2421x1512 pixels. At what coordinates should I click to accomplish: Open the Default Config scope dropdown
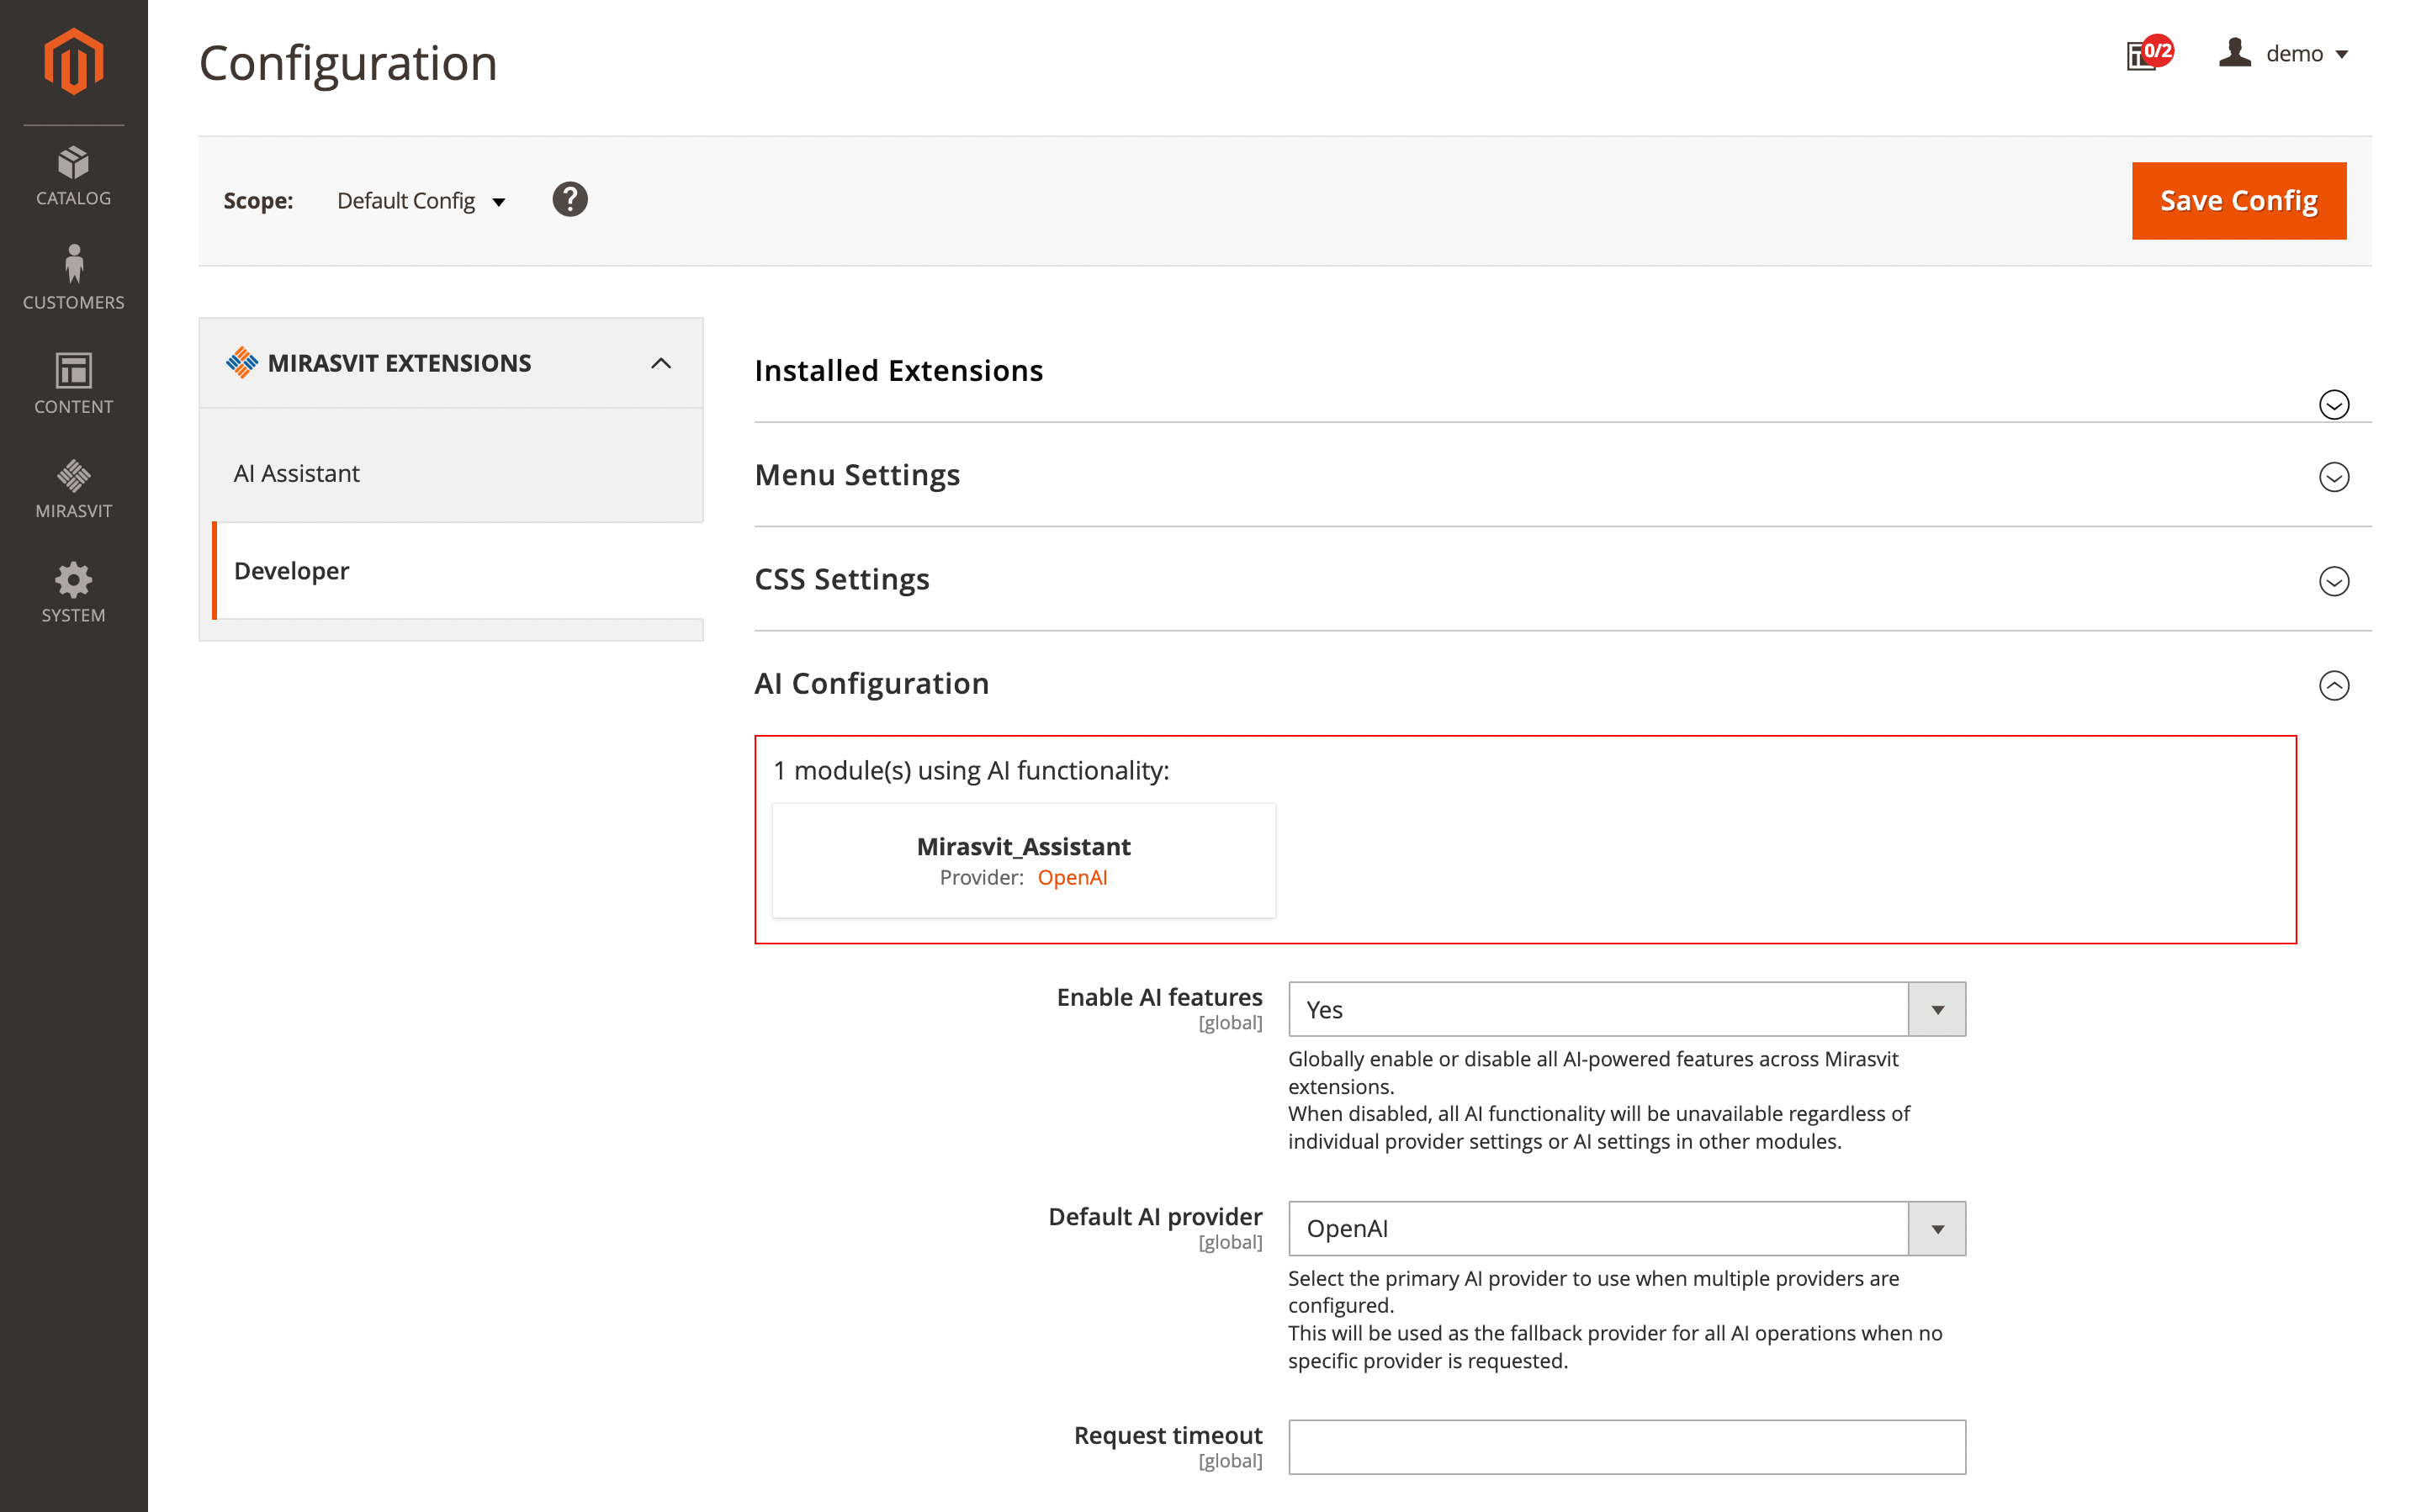point(421,201)
